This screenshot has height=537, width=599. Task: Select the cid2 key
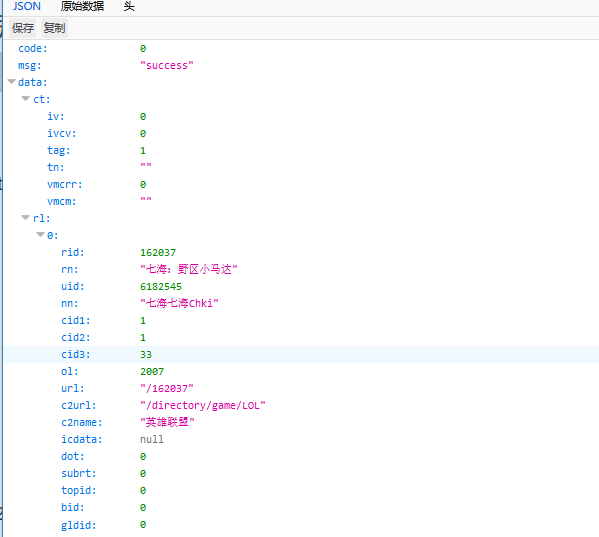pos(76,337)
